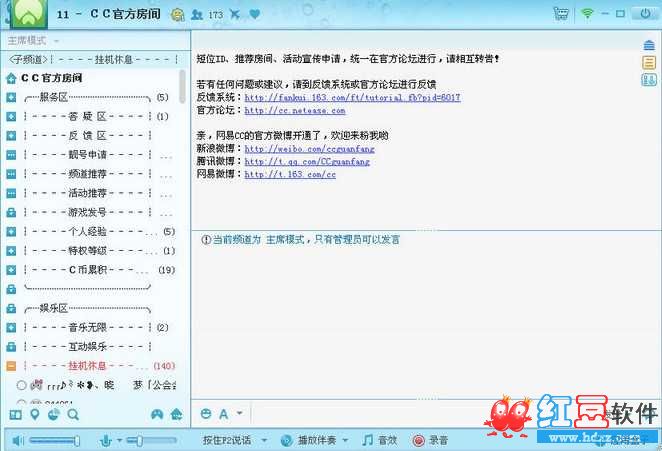Select the 频道推荐 channel
662x451 pixels.
click(x=88, y=174)
